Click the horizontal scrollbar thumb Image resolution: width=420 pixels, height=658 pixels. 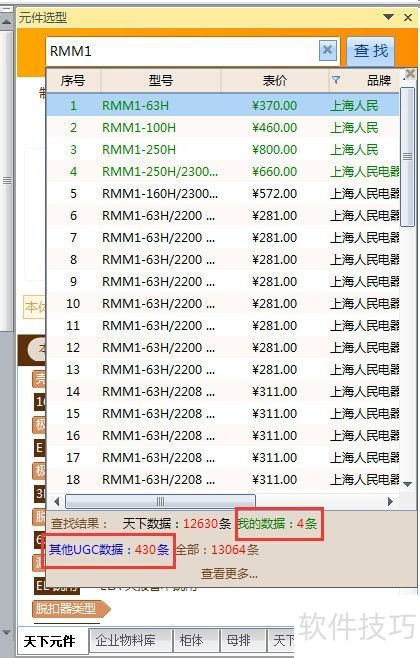[x=160, y=501]
